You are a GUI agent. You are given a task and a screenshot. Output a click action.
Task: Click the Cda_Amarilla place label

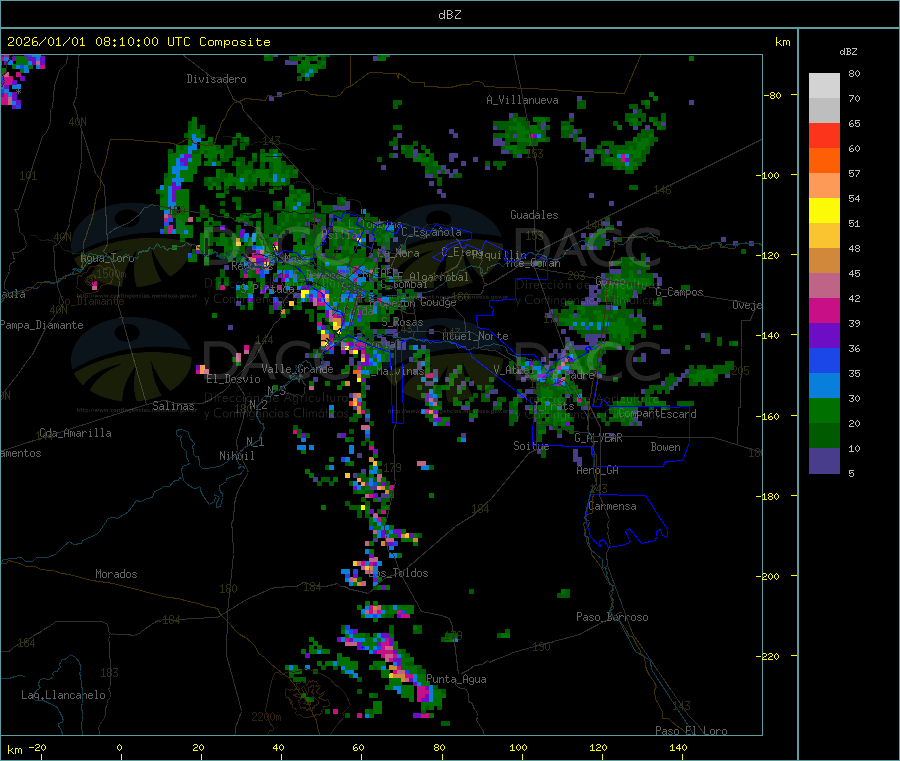[x=75, y=433]
